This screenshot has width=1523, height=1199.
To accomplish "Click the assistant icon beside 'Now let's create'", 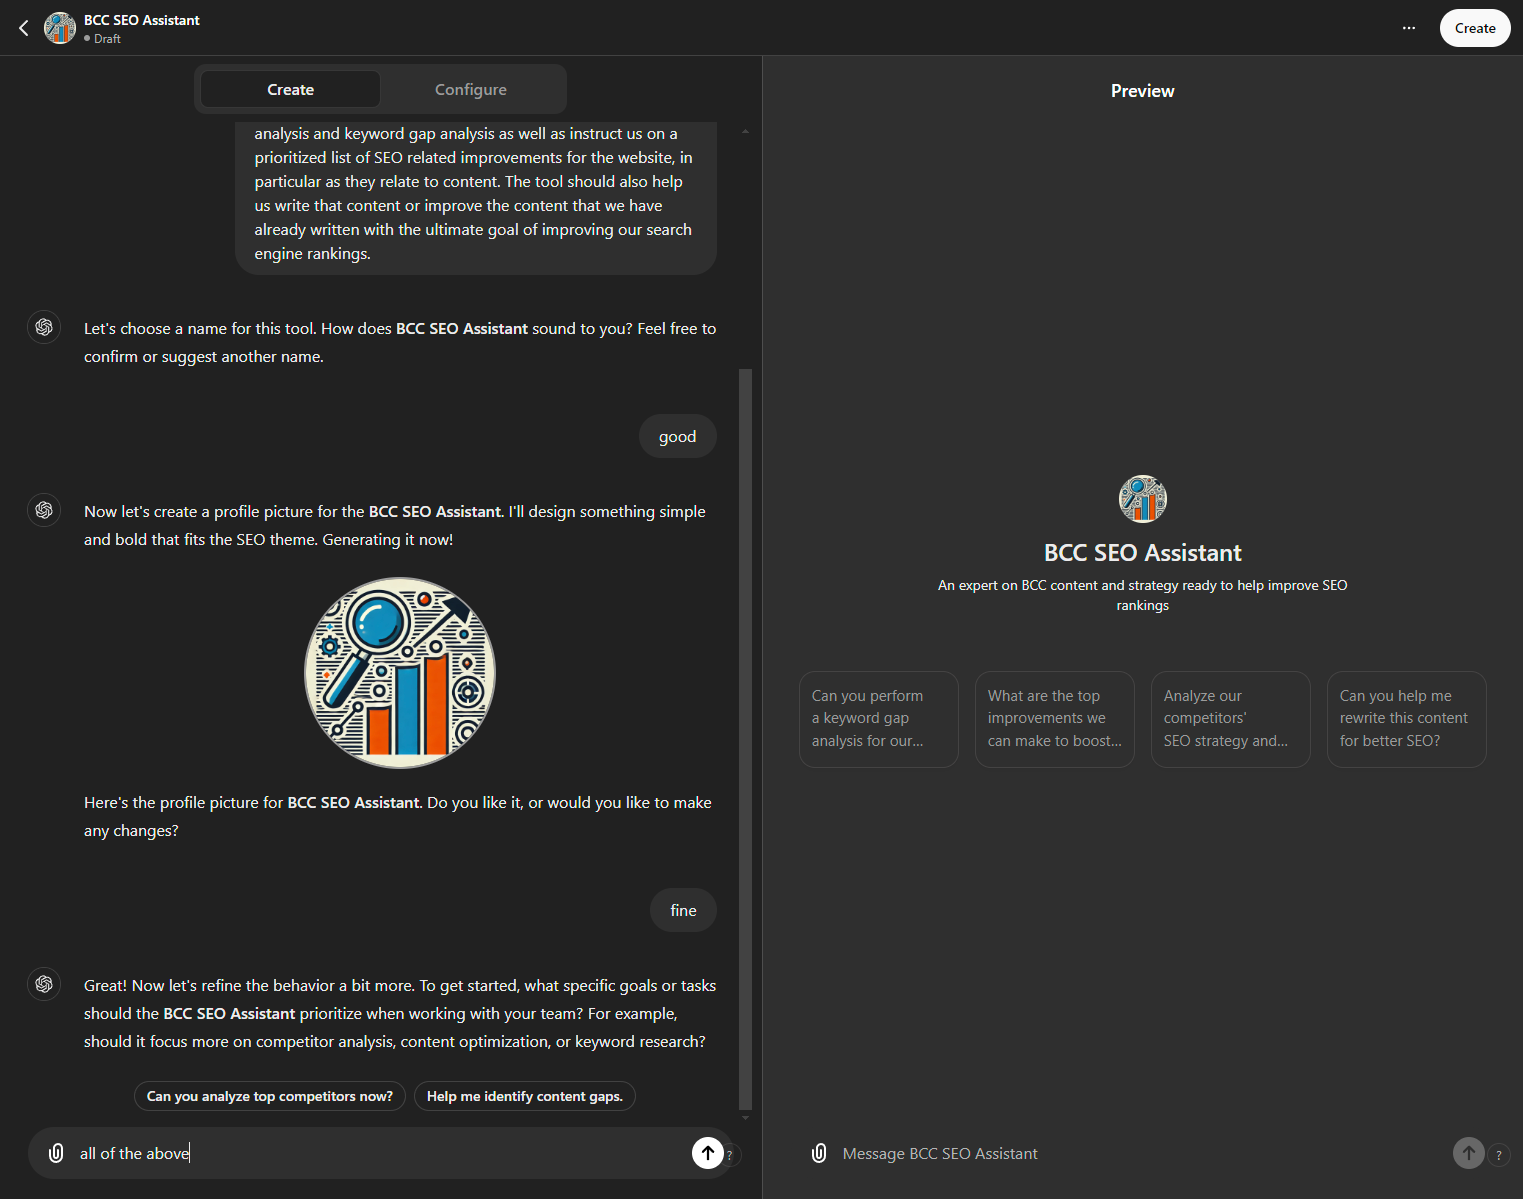I will pos(44,510).
